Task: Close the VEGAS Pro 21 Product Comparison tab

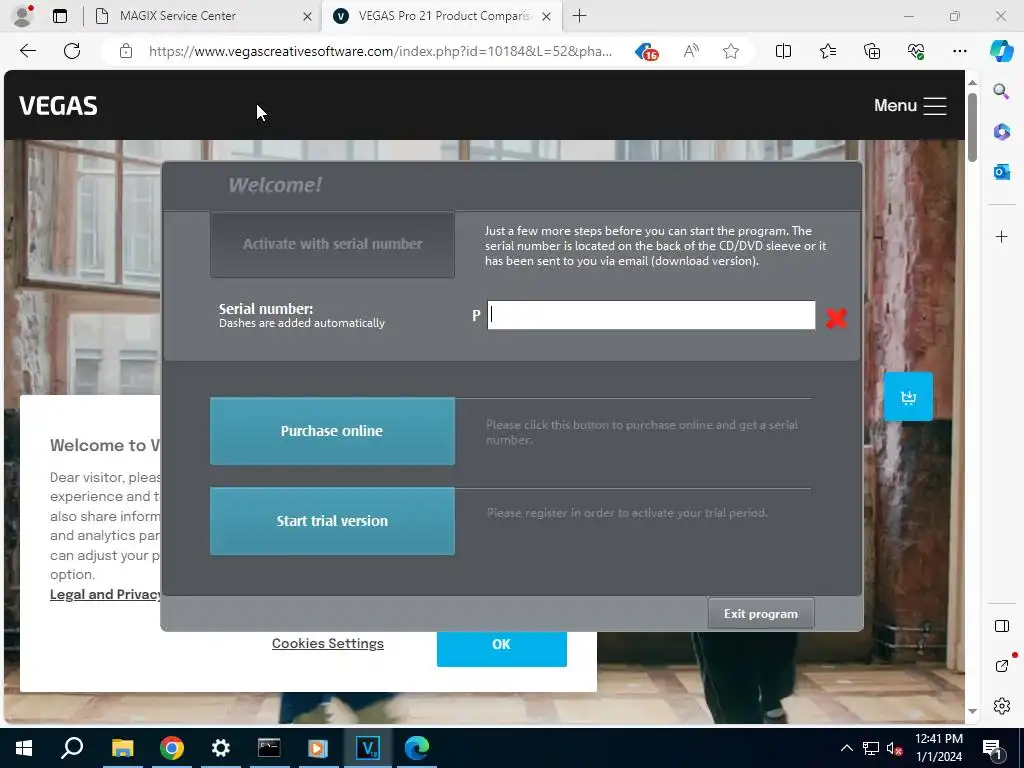Action: (x=547, y=16)
